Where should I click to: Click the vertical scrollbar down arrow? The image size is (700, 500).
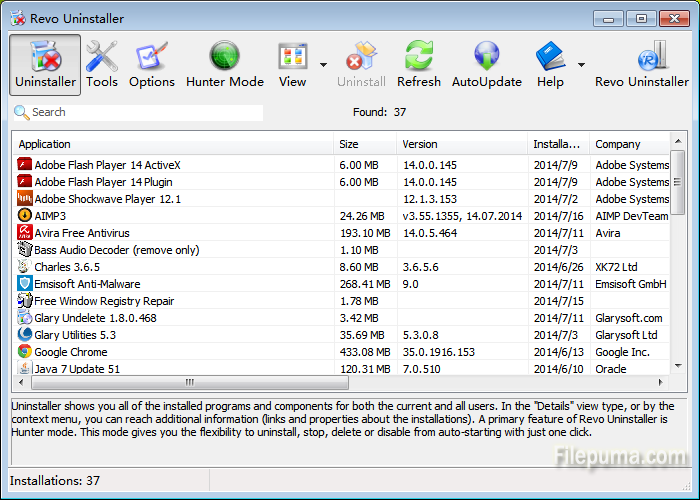(x=678, y=367)
